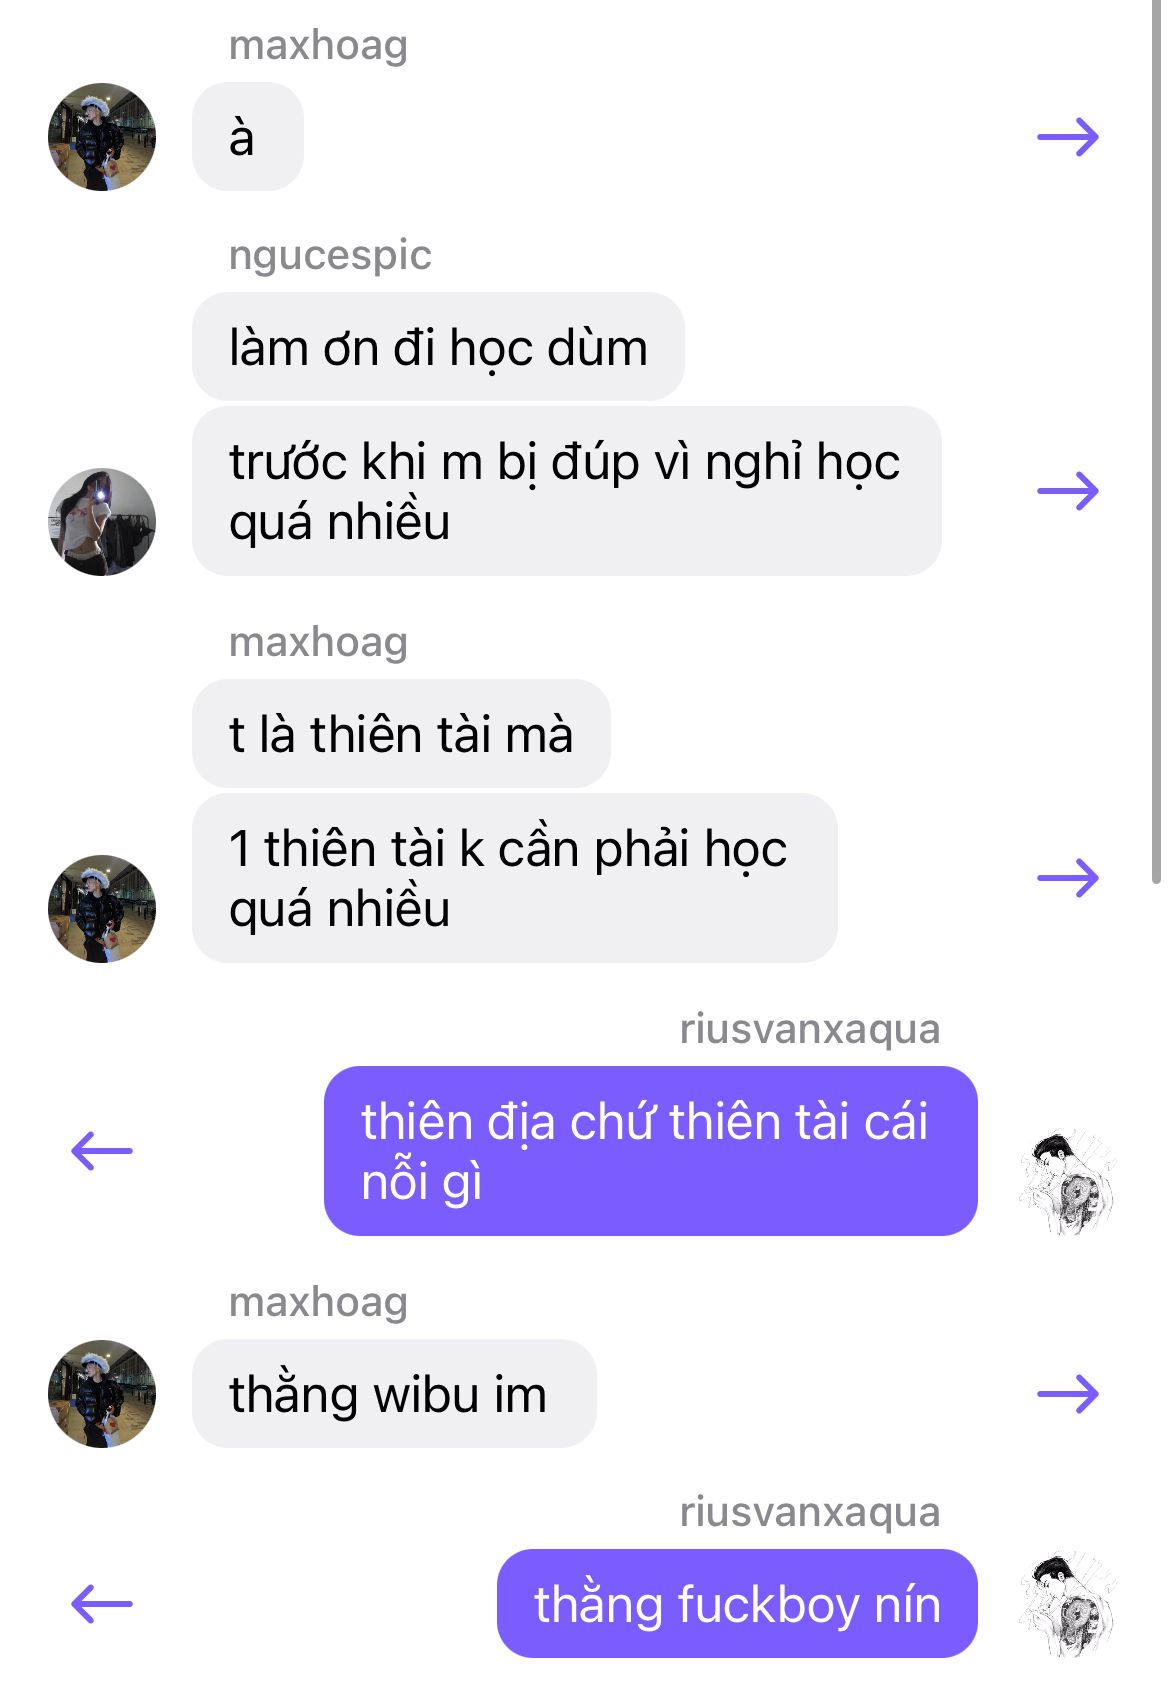This screenshot has height=1701, width=1170.
Task: Select the 't là thiên tài mà' bubble
Action: pos(401,733)
